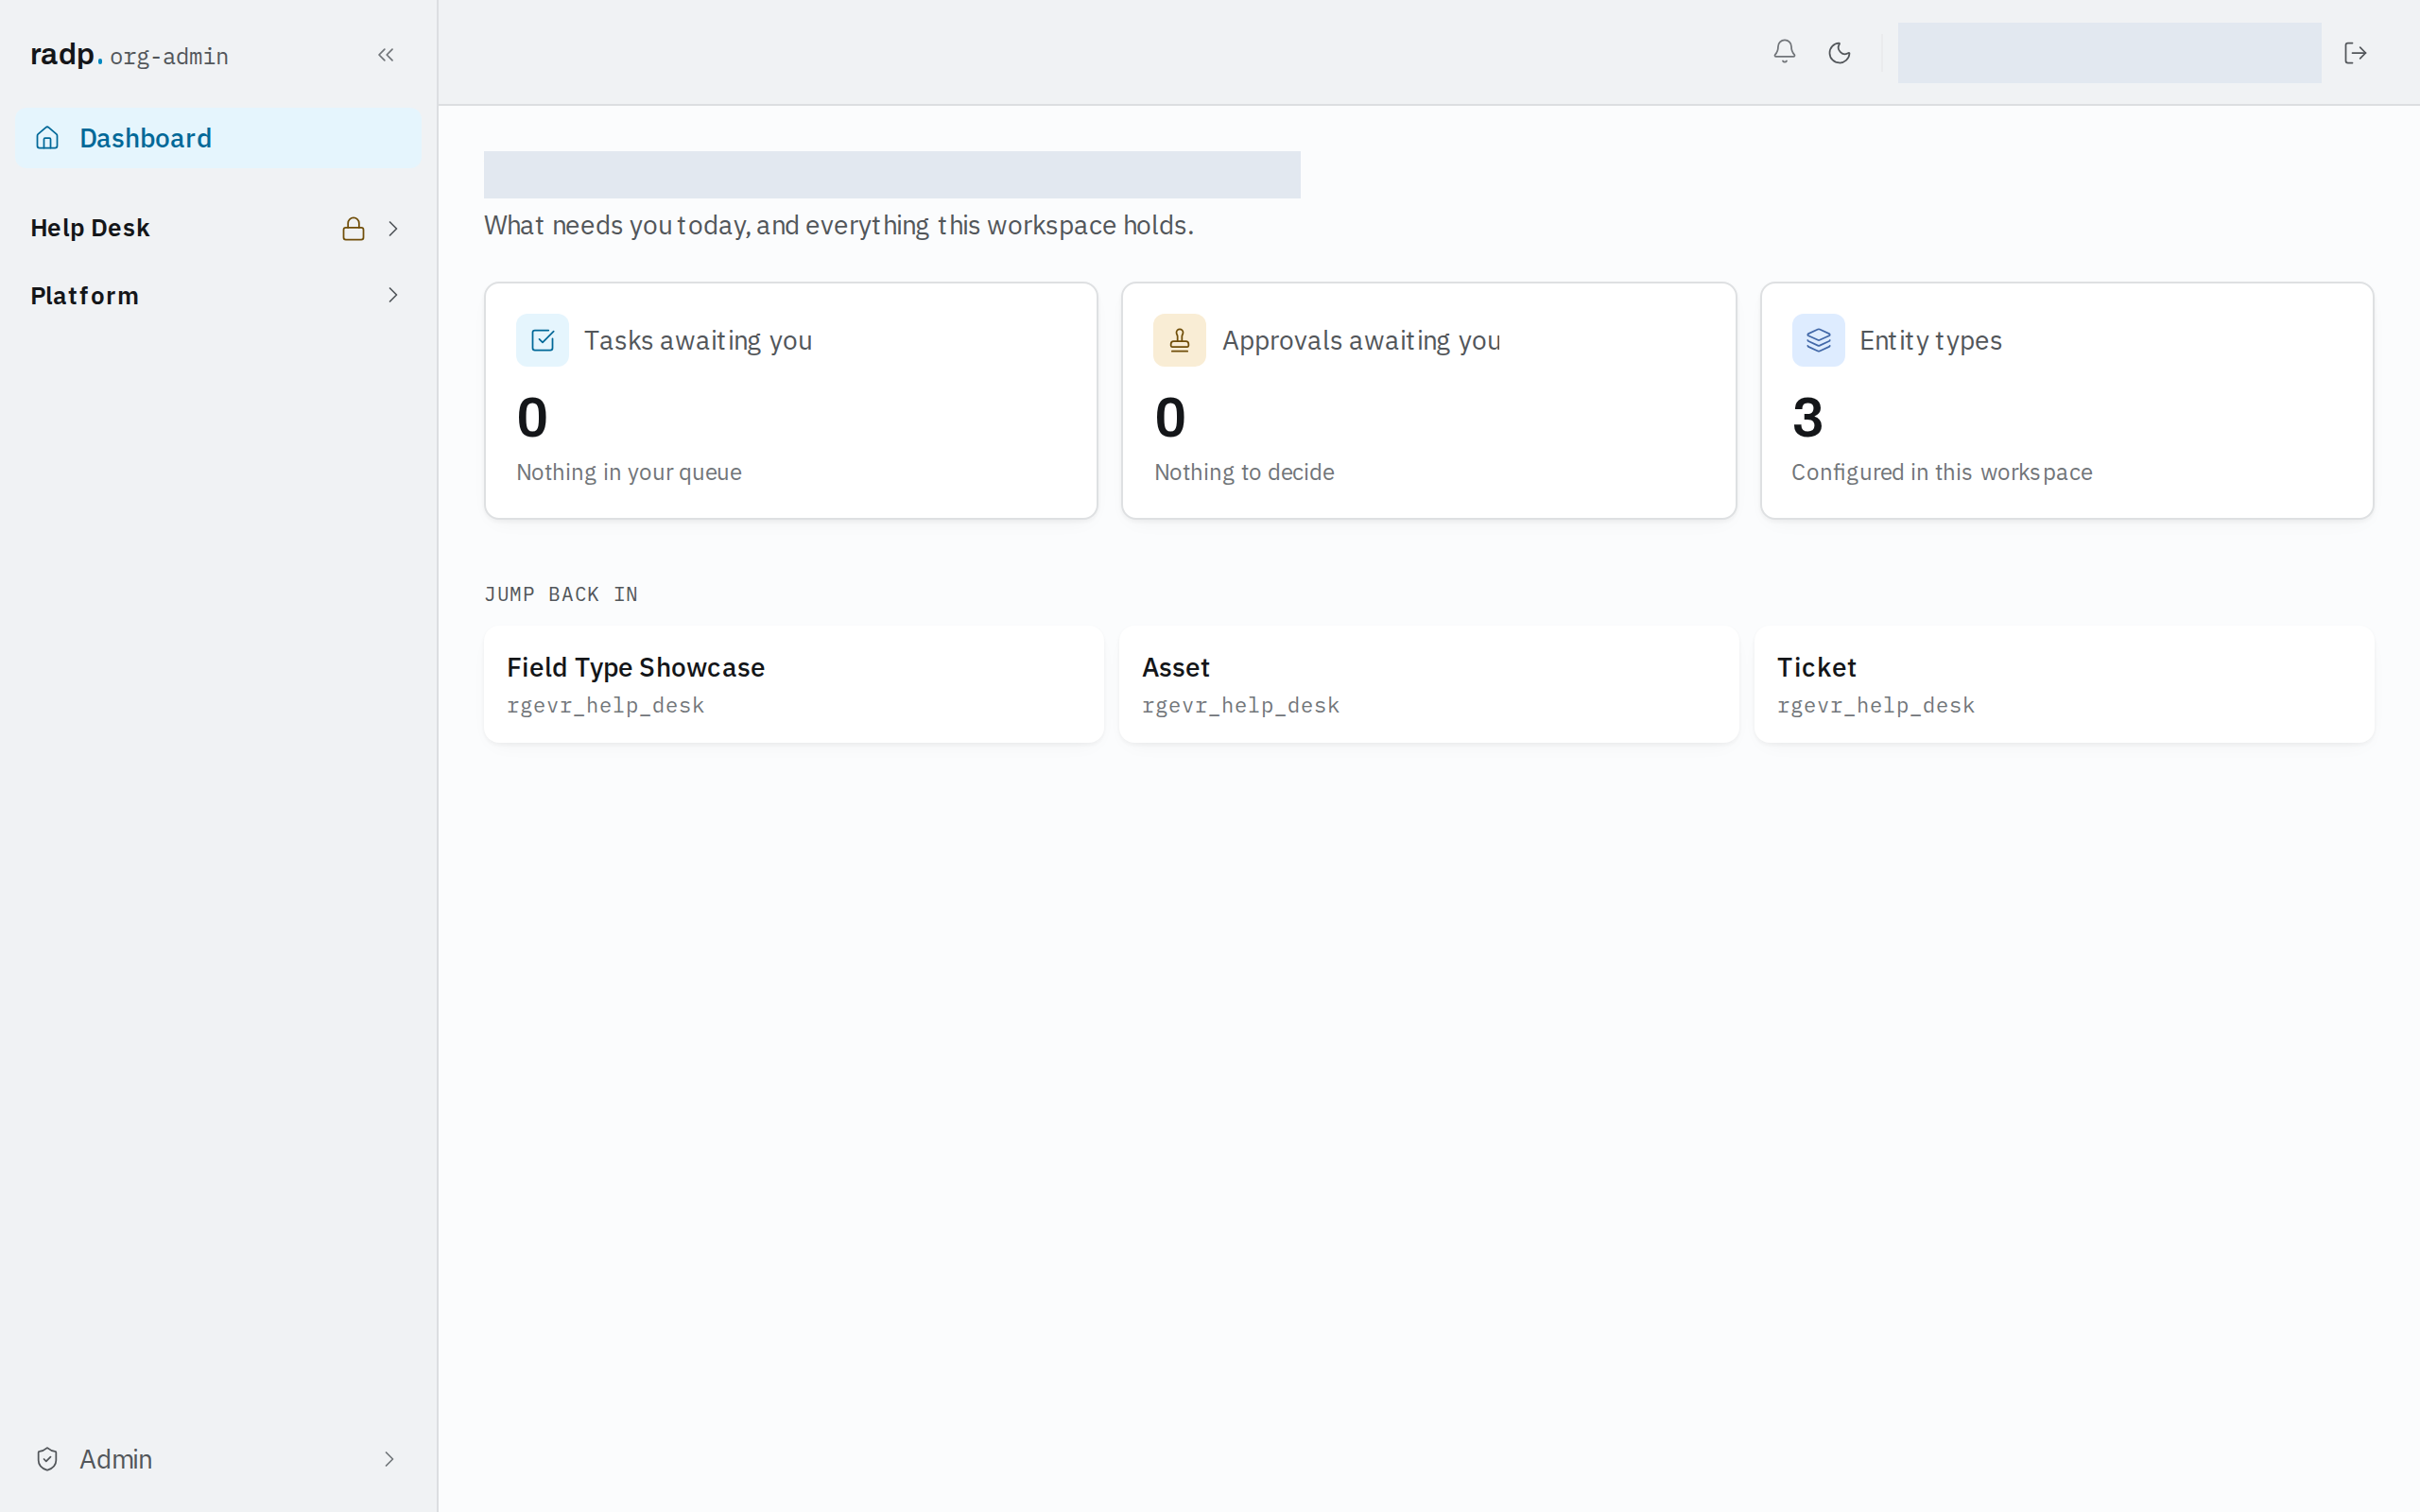Toggle dark mode moon icon
The width and height of the screenshot is (2420, 1512).
(1839, 52)
